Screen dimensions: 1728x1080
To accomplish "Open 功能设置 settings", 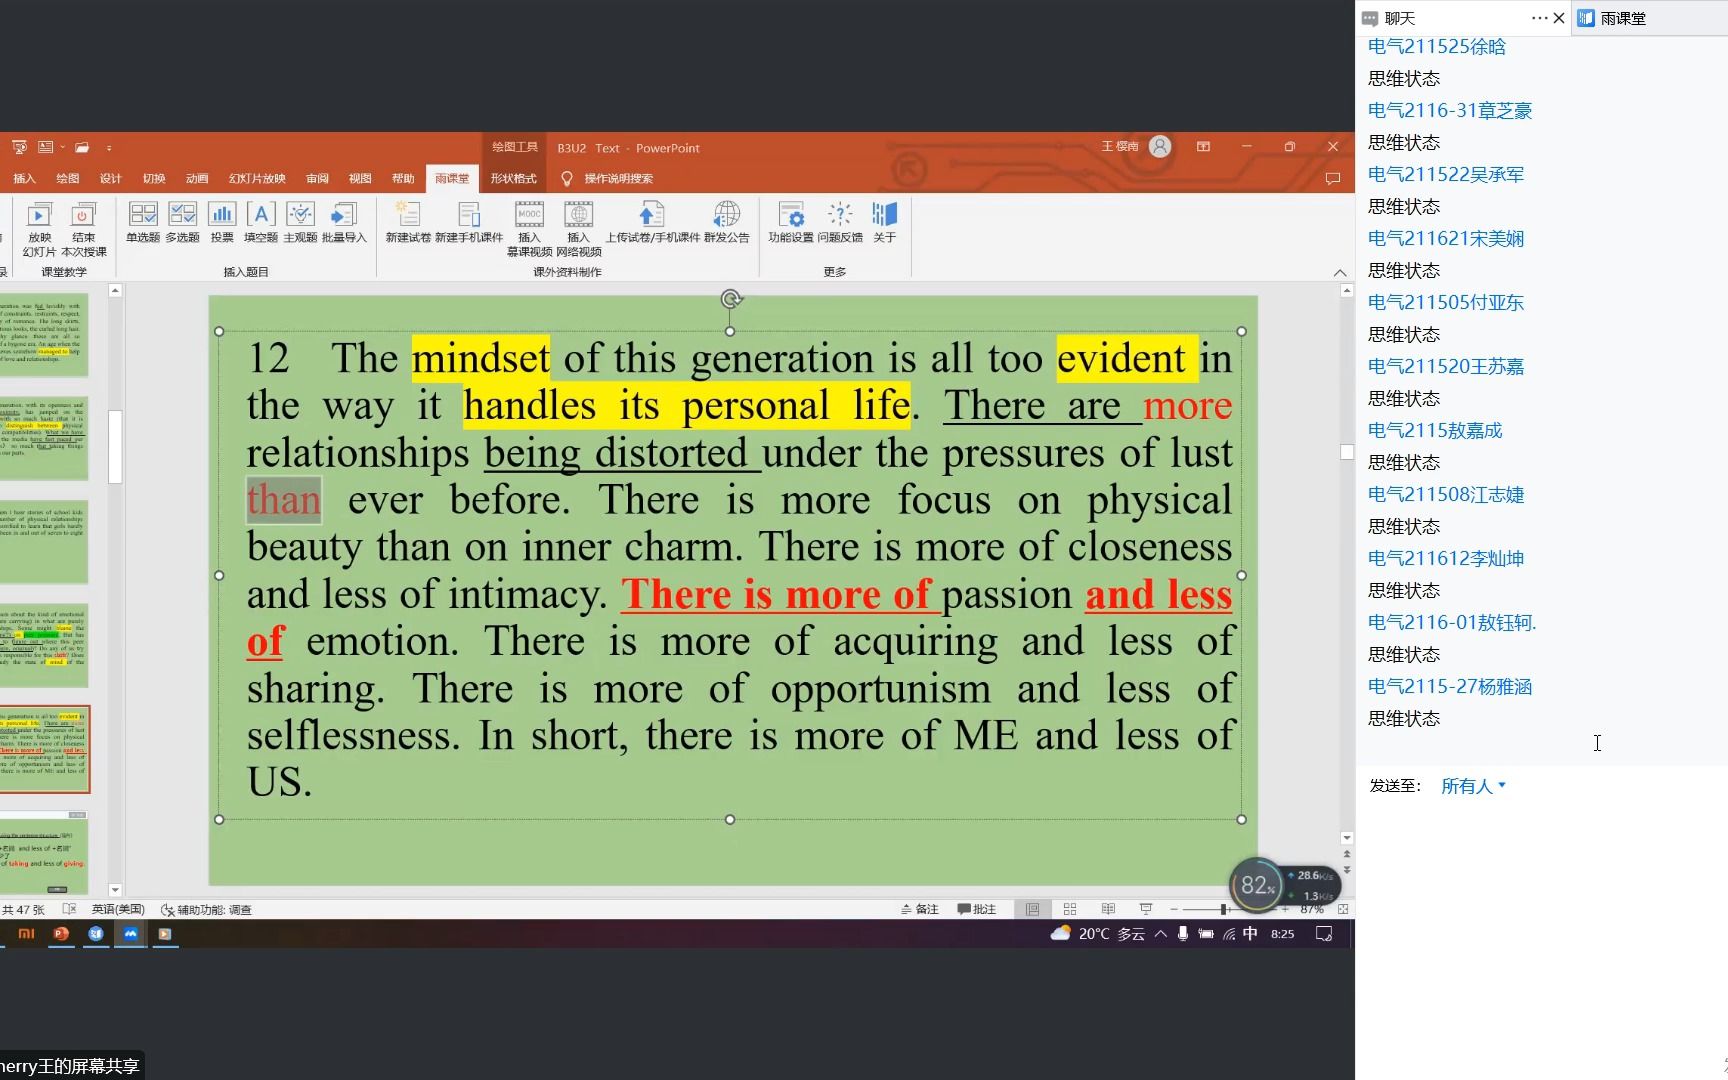I will [x=791, y=222].
